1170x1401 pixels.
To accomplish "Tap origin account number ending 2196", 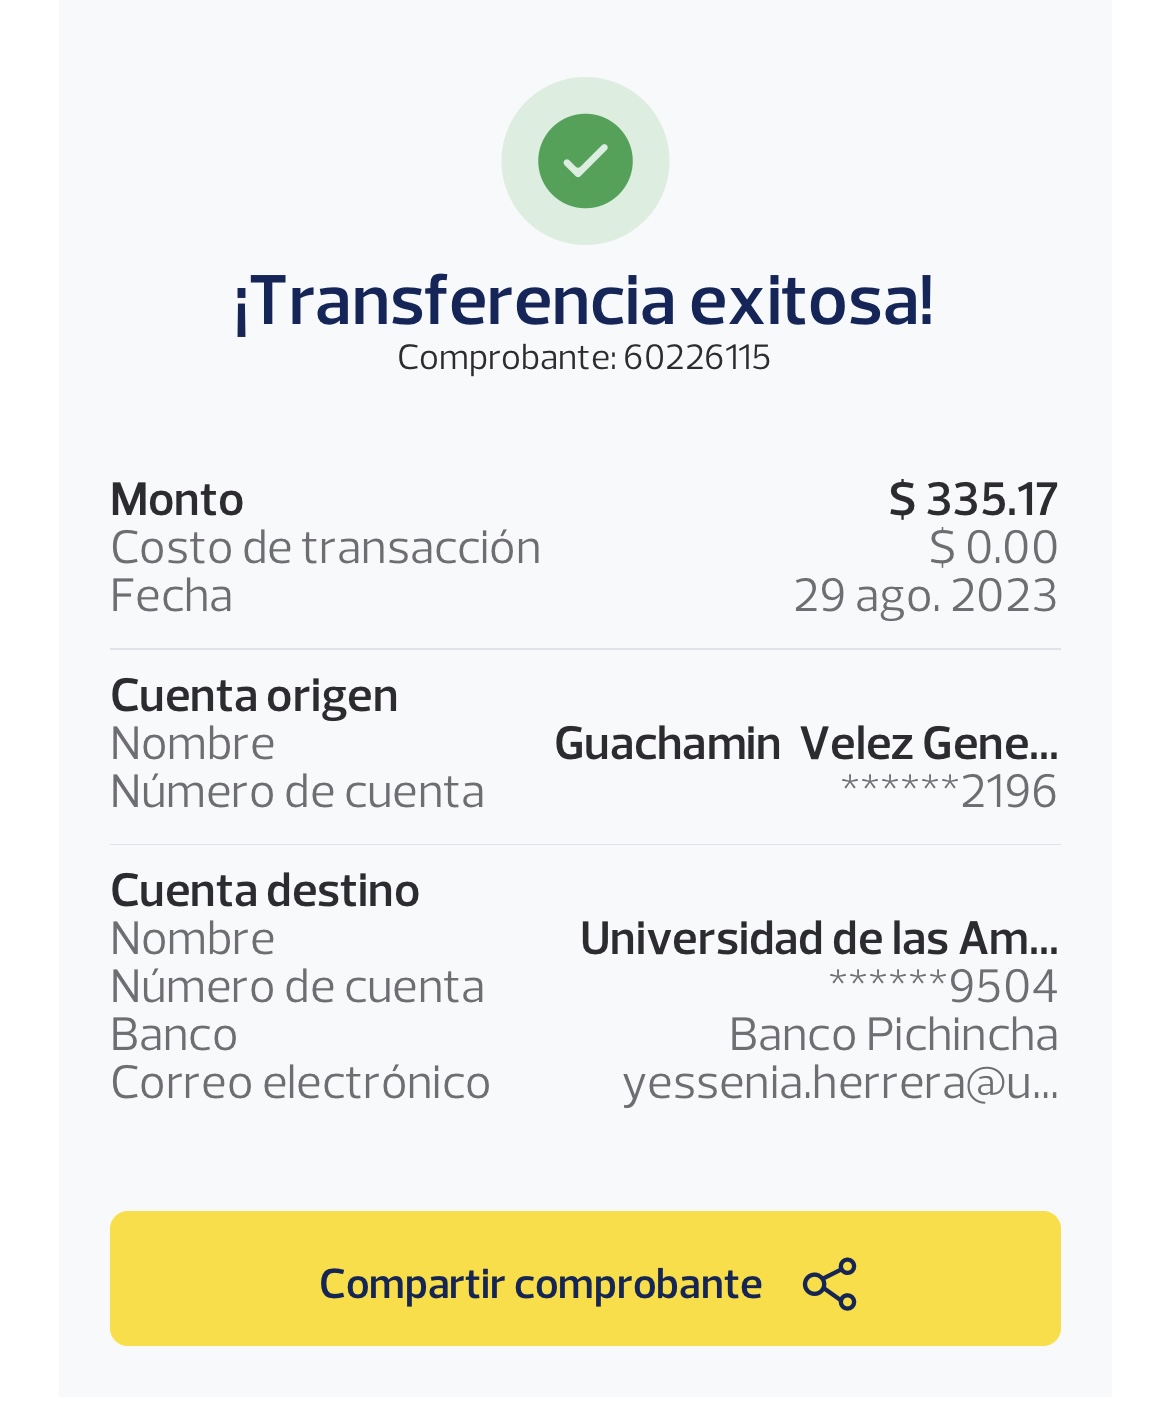I will pos(949,792).
